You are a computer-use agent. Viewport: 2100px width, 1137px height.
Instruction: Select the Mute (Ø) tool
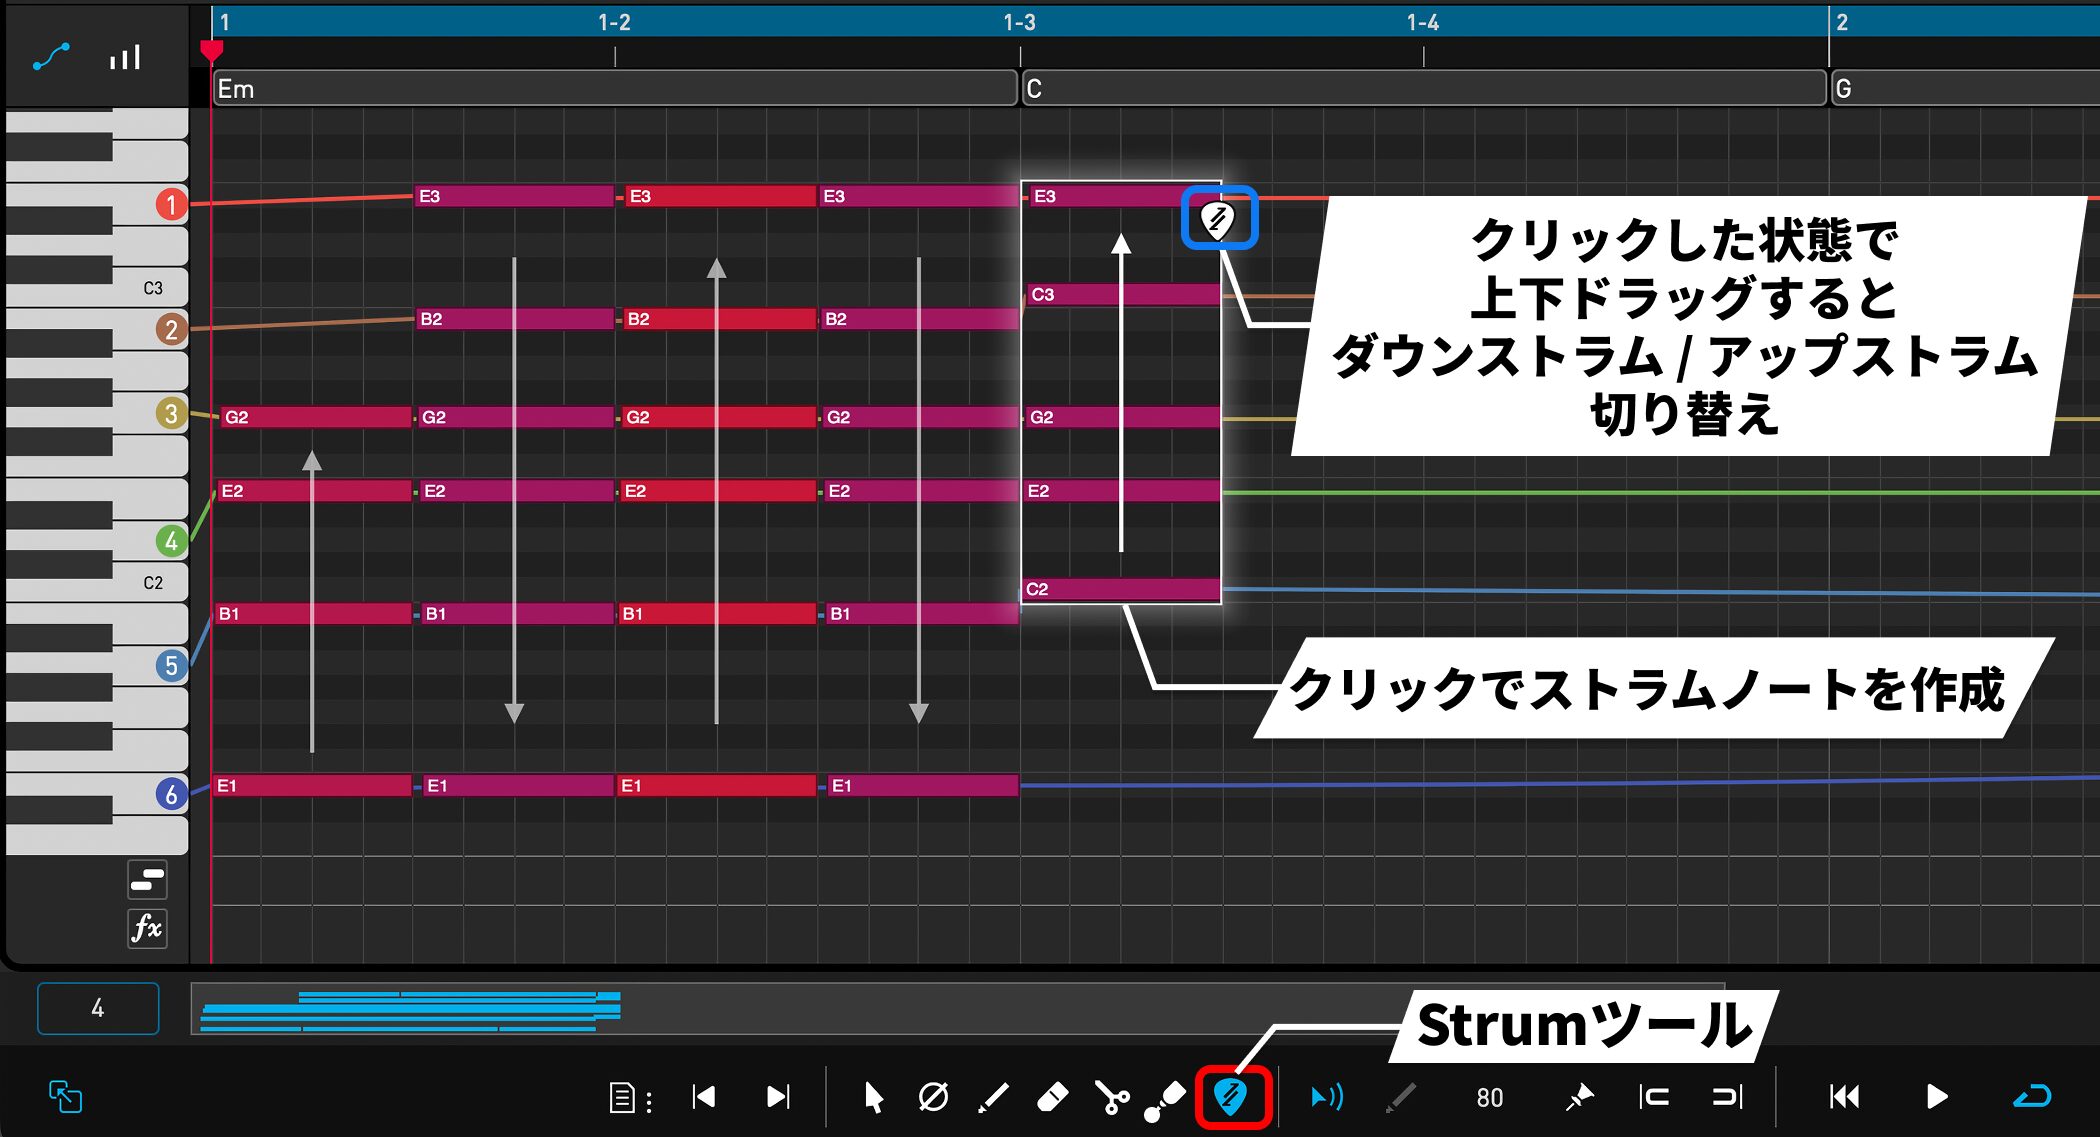click(932, 1097)
